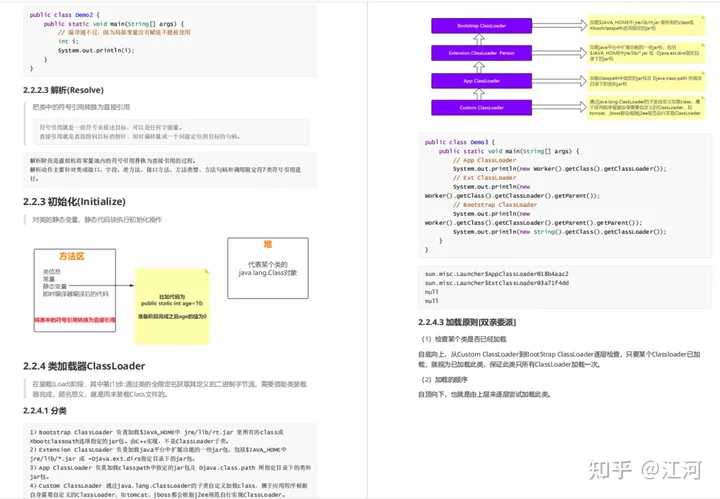Click the yellow note beside Custom ClassLoader
720x499 pixels.
[x=647, y=108]
